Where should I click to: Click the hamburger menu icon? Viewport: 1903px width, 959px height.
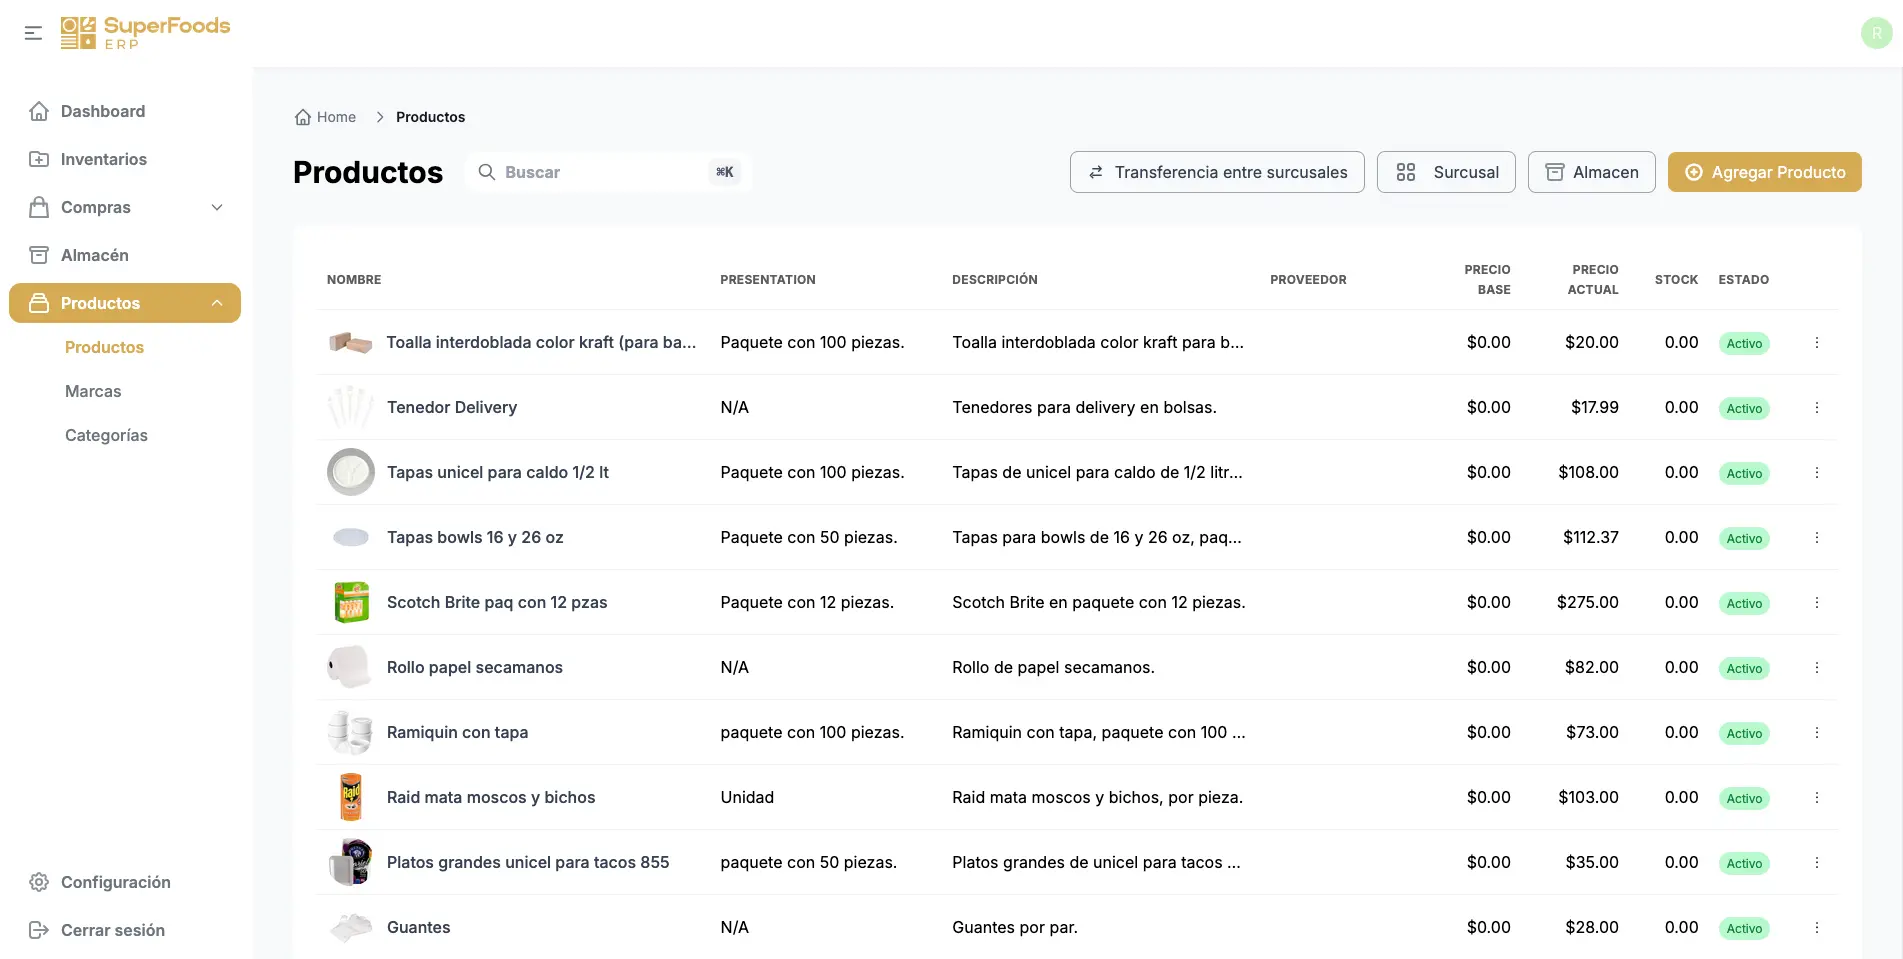[x=33, y=33]
